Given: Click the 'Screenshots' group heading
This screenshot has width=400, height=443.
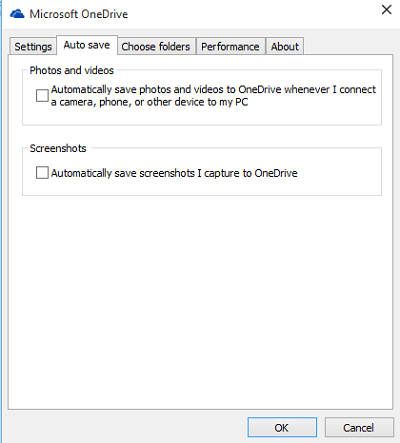Looking at the screenshot, I should [58, 148].
